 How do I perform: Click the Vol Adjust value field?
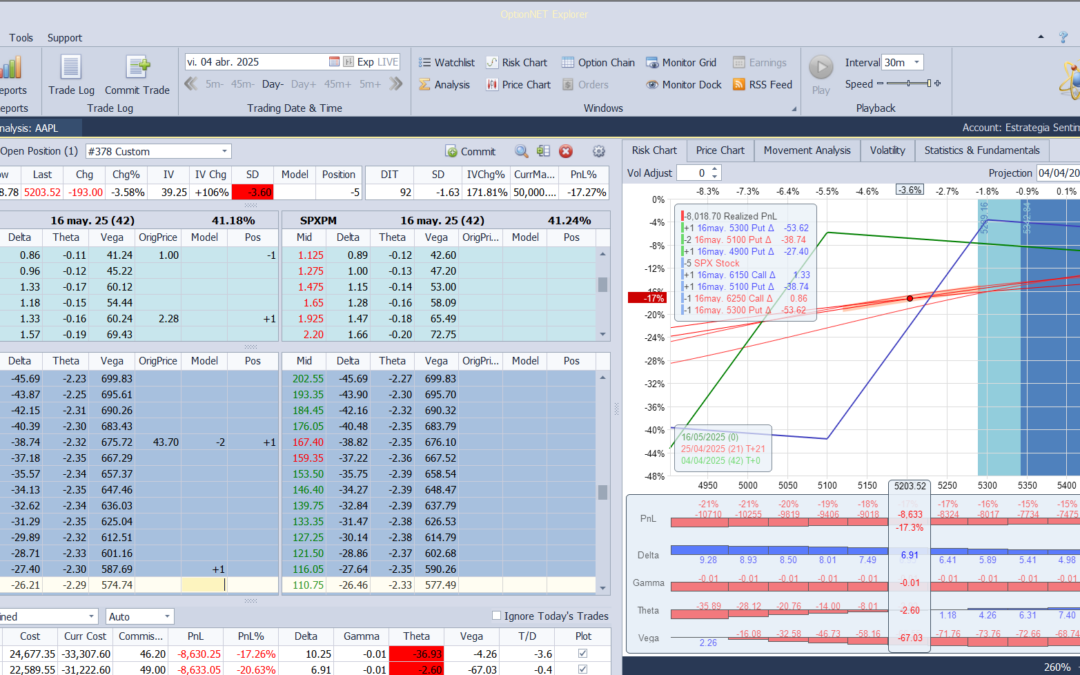pyautogui.click(x=692, y=173)
